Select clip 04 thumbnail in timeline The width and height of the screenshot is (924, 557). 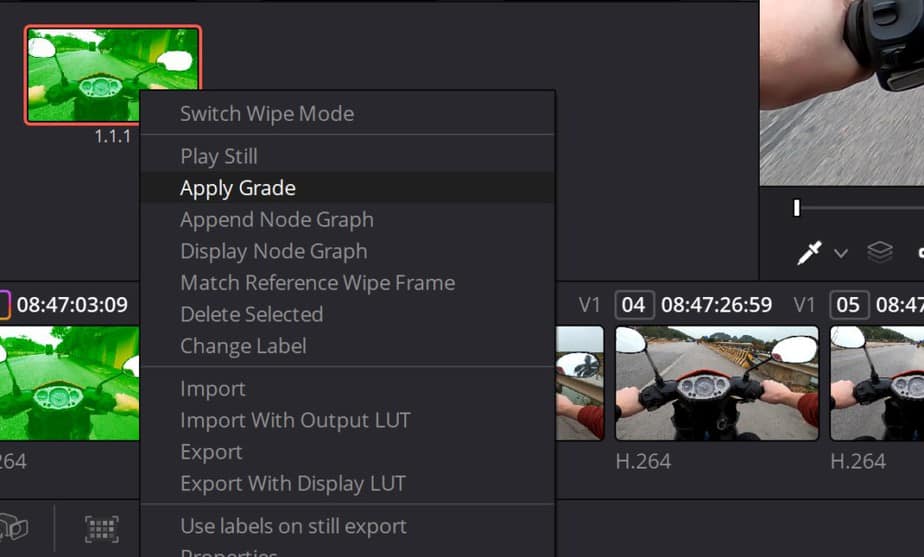pos(717,383)
